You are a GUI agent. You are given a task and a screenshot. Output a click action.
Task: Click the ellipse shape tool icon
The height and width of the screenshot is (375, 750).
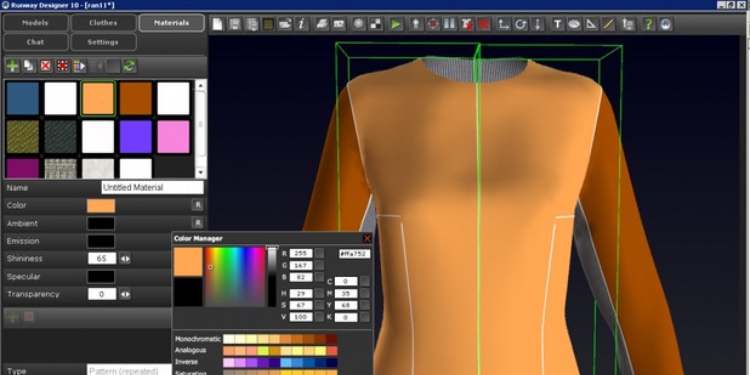[x=574, y=24]
